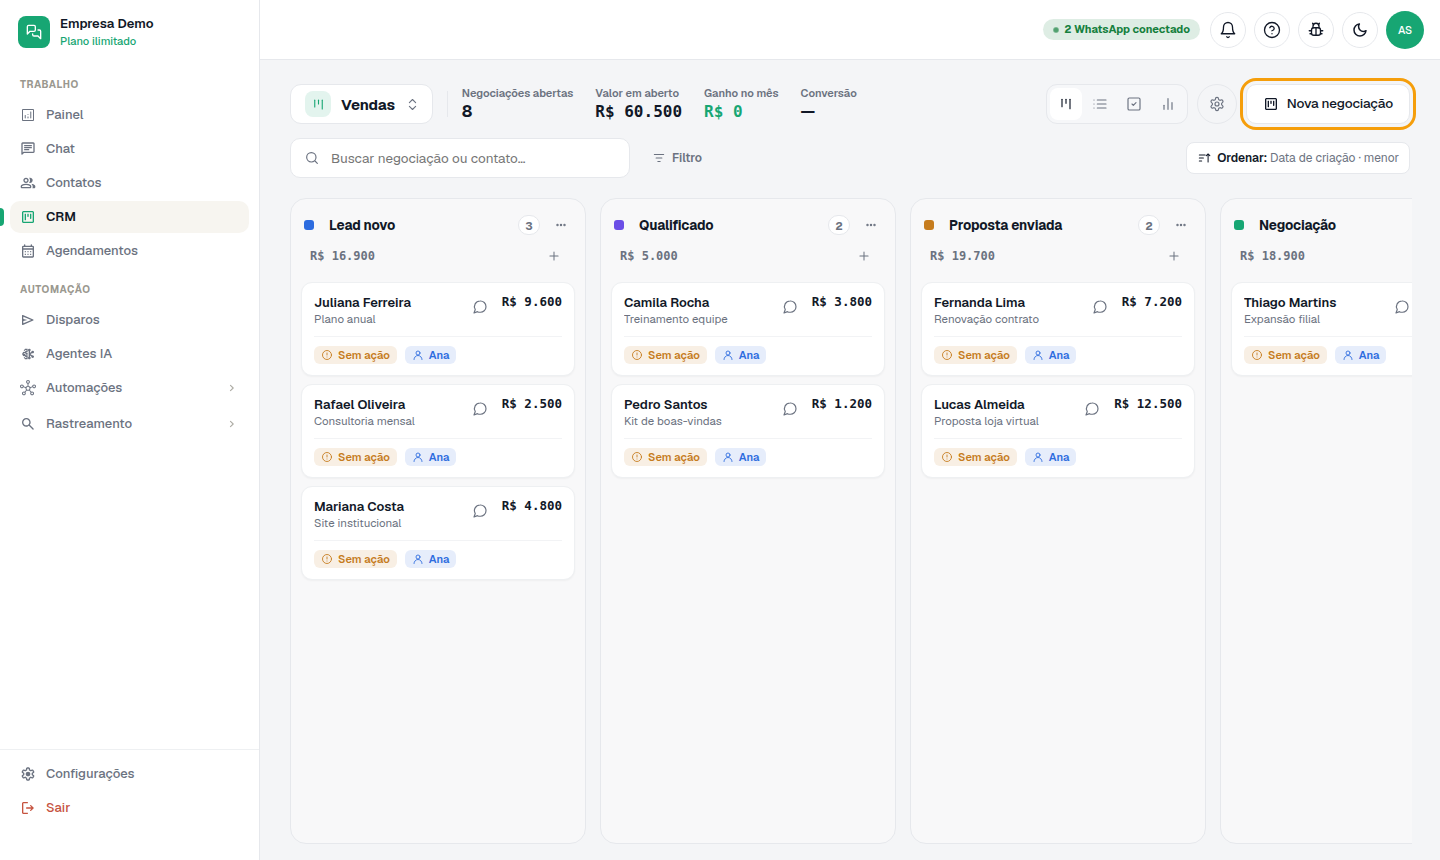
Task: Switch to the list view
Action: pos(1100,104)
